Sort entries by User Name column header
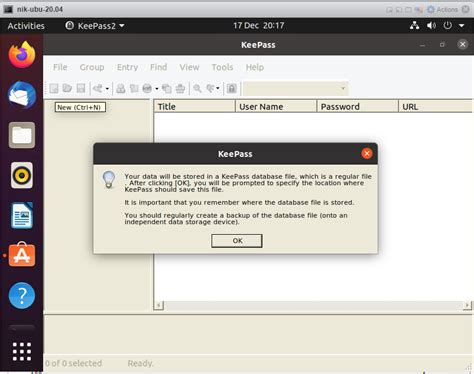 tap(276, 107)
